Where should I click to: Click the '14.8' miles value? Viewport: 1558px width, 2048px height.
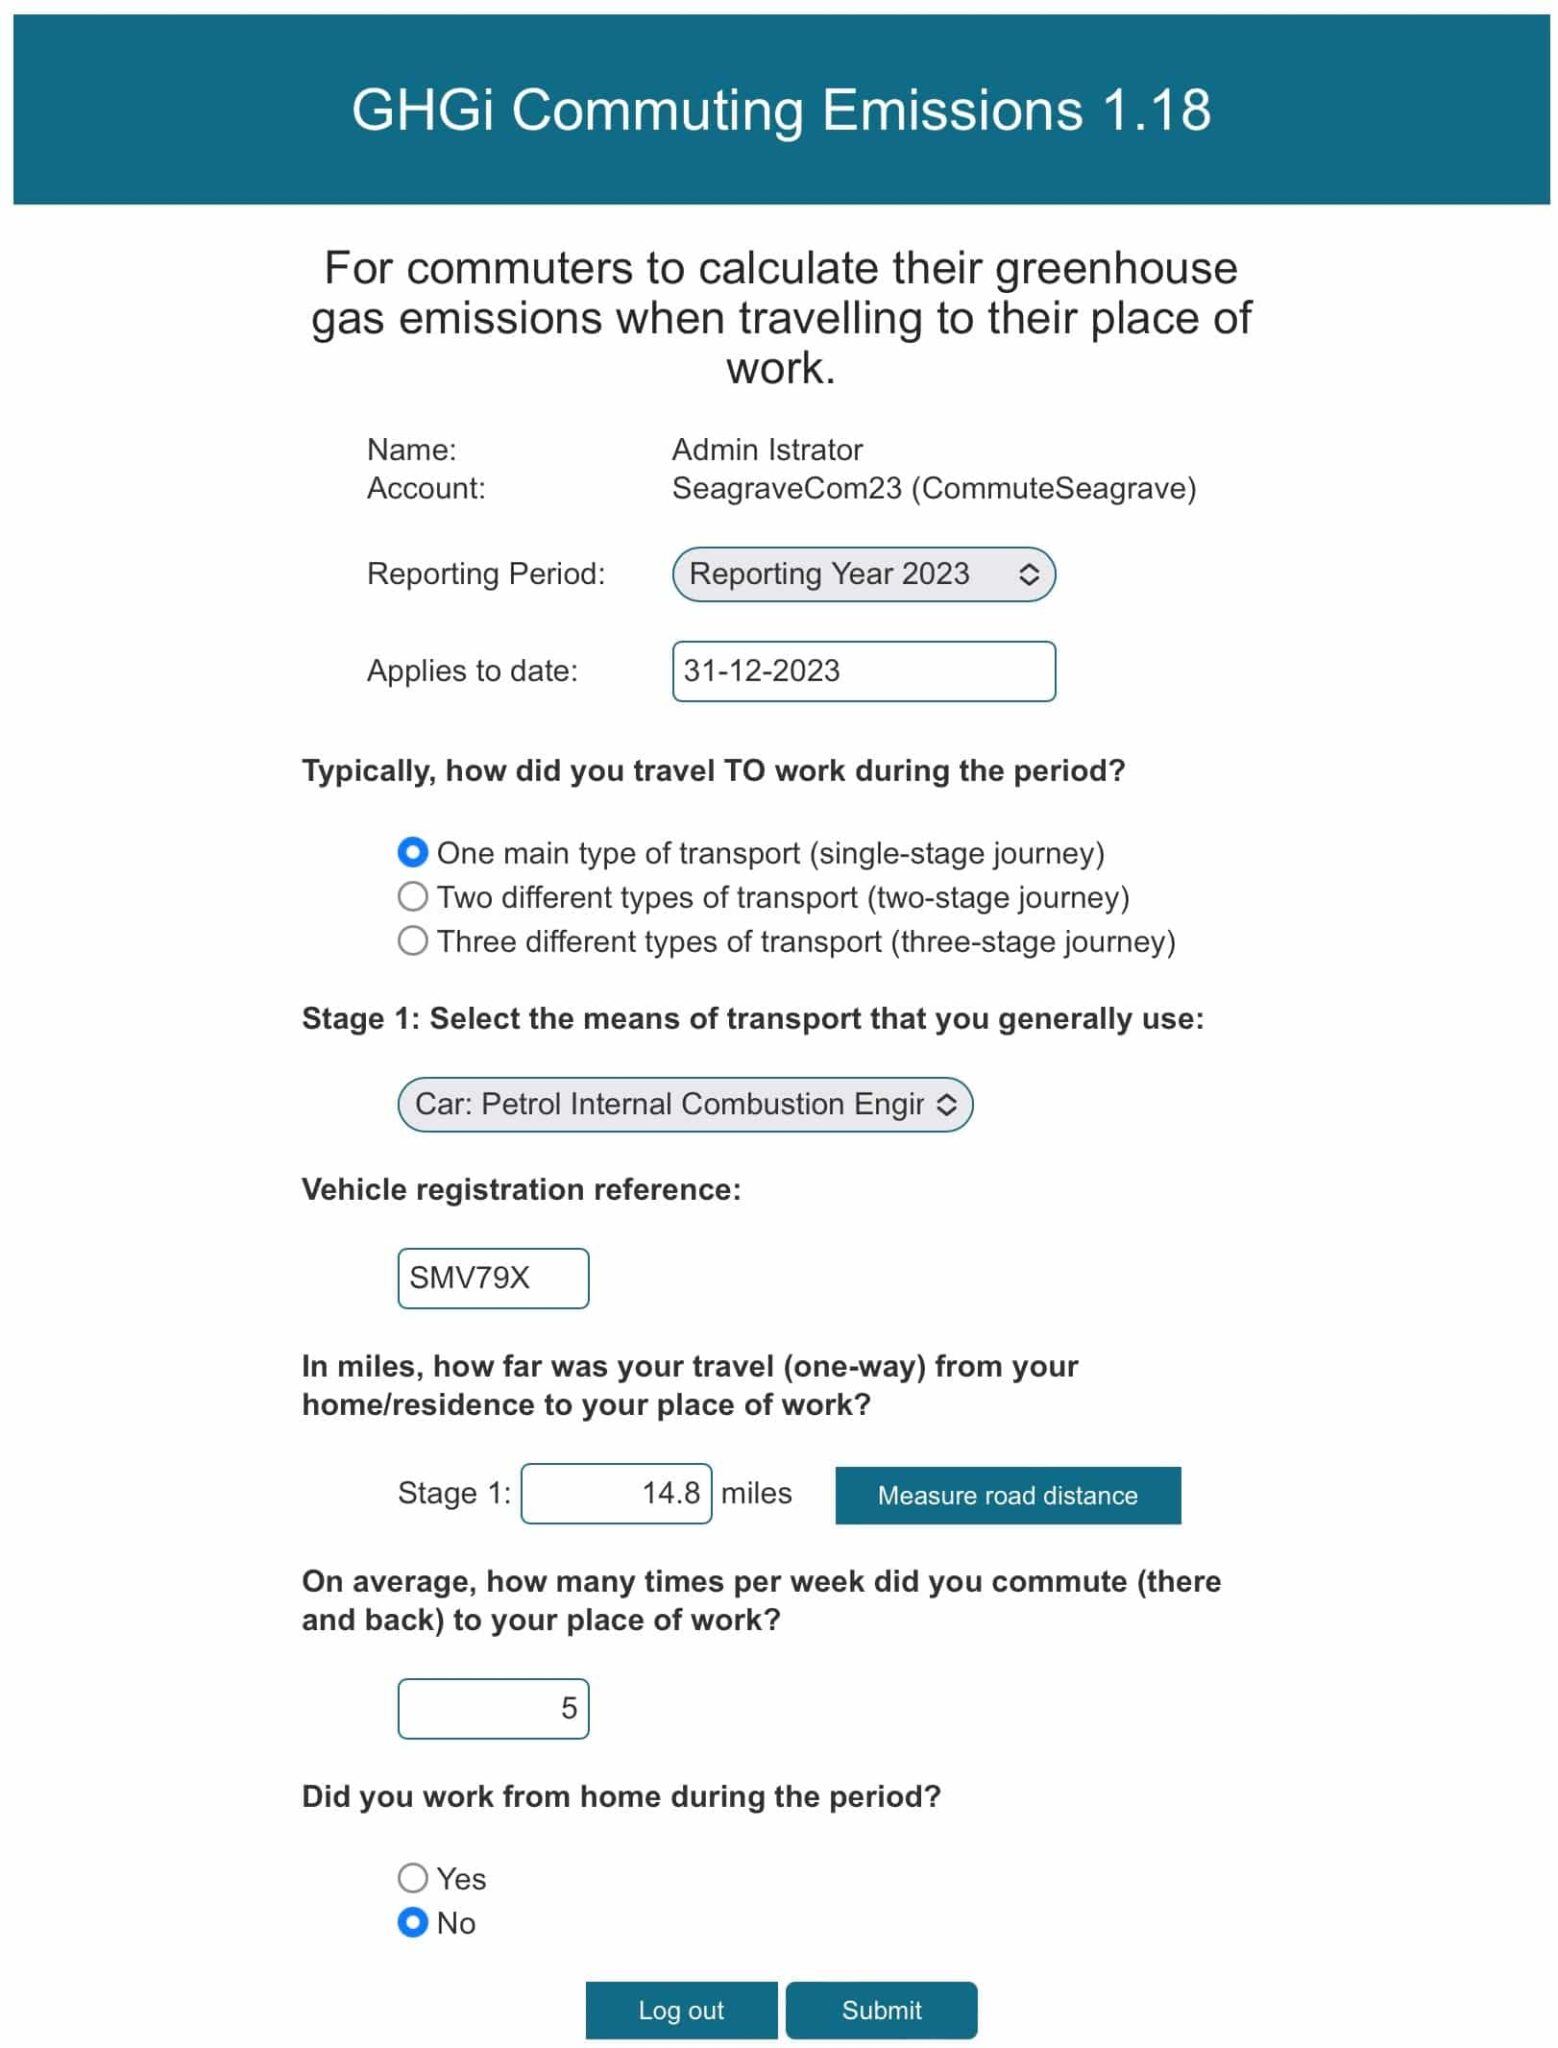(x=674, y=1493)
